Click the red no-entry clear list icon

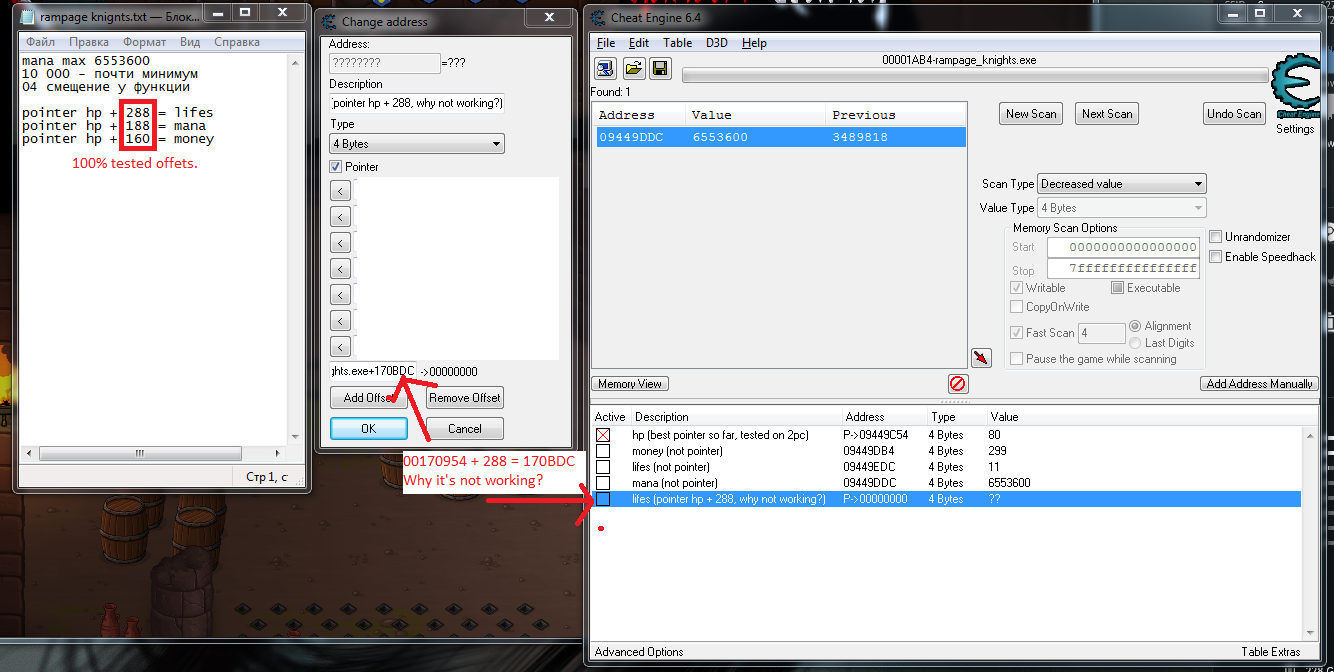(x=957, y=383)
